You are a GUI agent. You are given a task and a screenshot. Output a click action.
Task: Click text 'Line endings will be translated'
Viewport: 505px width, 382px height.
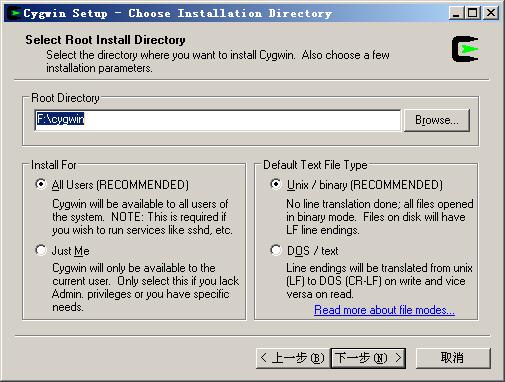pos(357,268)
